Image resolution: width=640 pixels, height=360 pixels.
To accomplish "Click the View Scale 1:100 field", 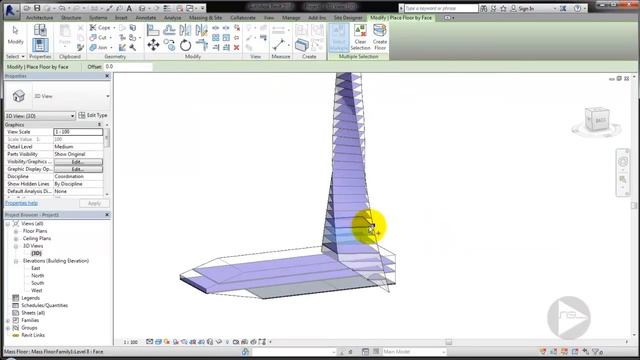I will pyautogui.click(x=78, y=132).
